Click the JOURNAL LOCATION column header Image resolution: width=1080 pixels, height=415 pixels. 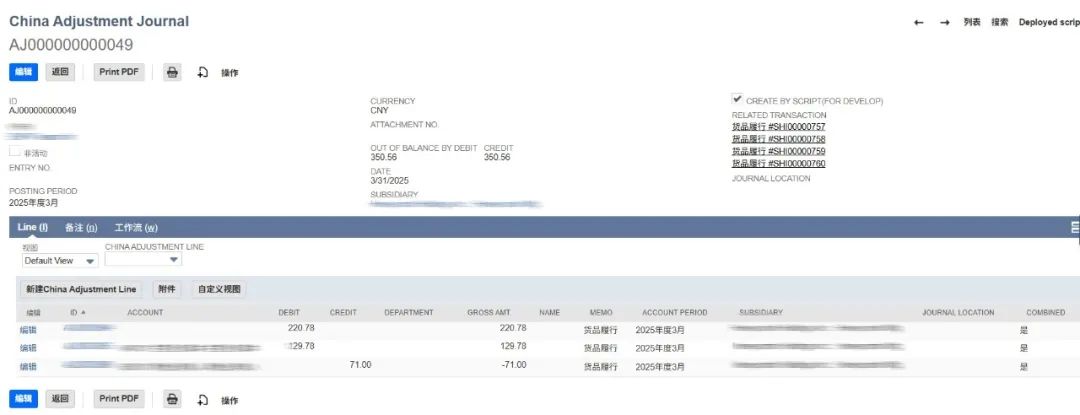coord(958,312)
